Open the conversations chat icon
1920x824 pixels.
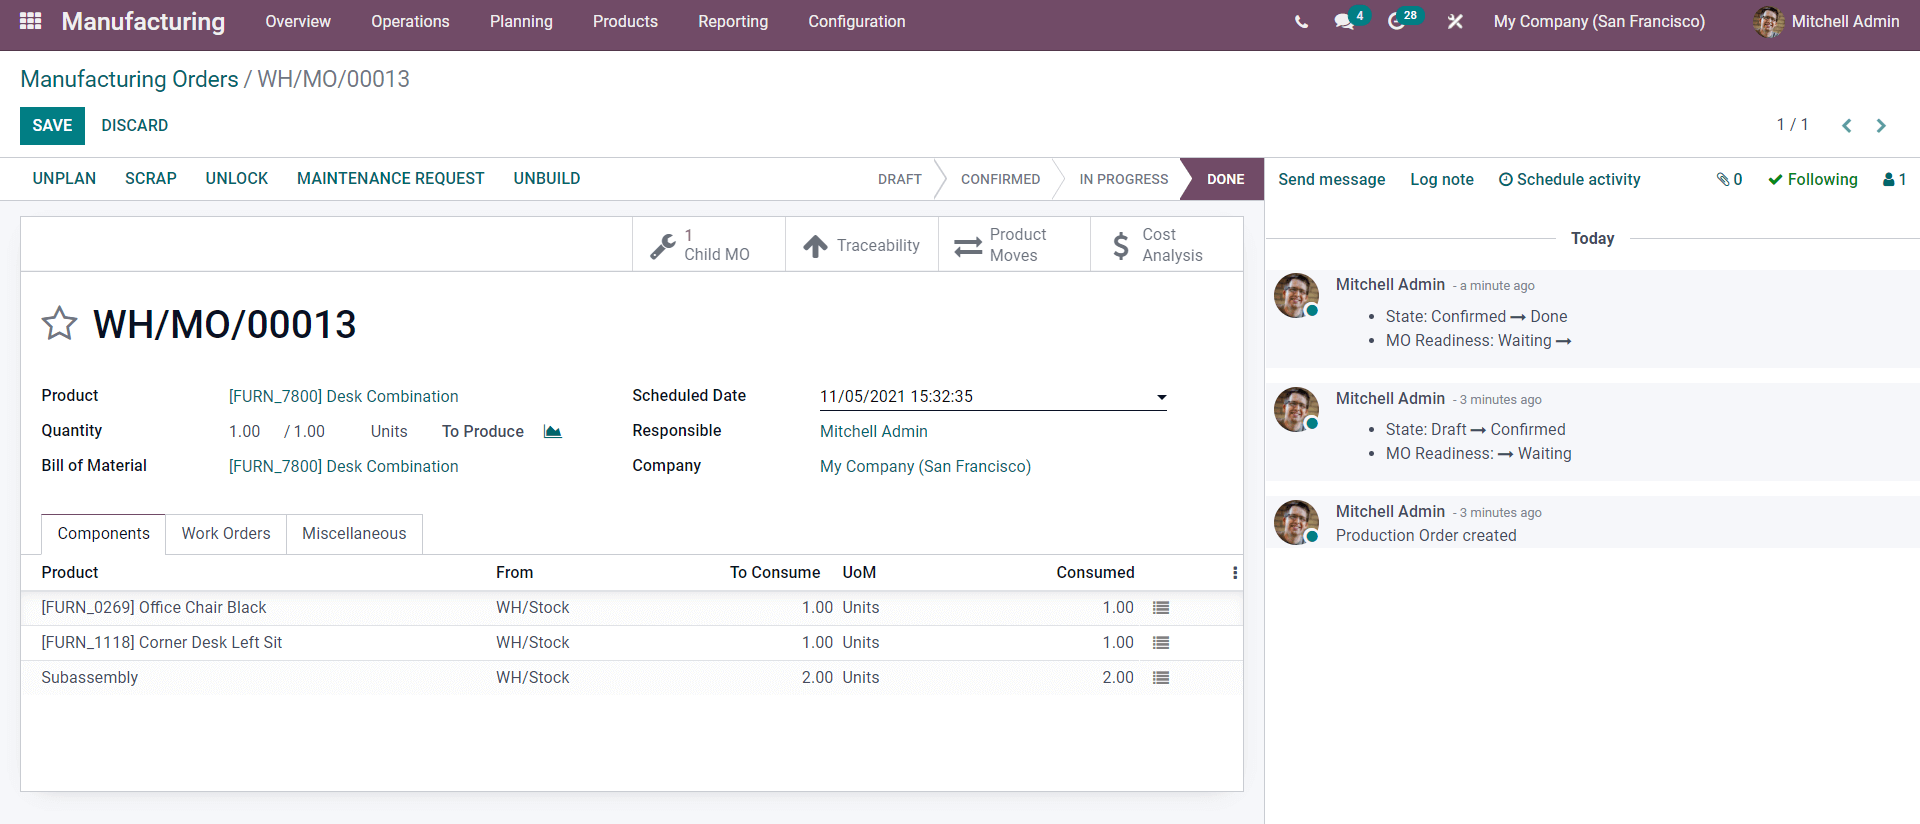click(x=1344, y=21)
